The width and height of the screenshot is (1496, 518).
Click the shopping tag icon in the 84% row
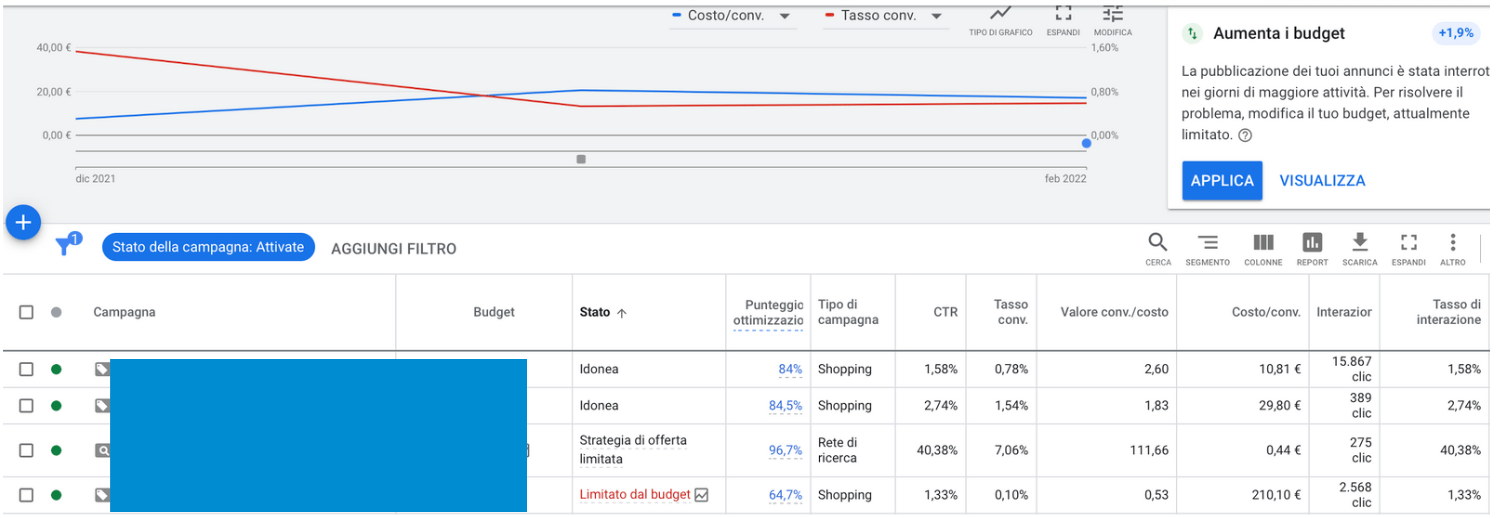point(102,369)
